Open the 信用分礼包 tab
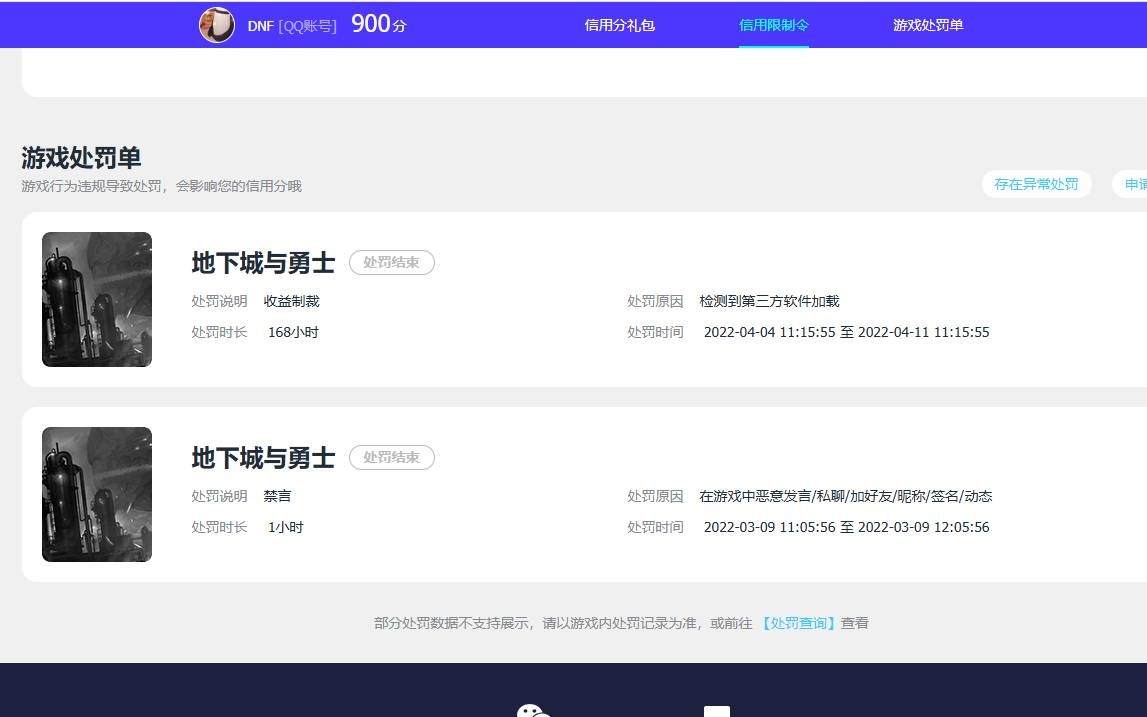 [620, 25]
